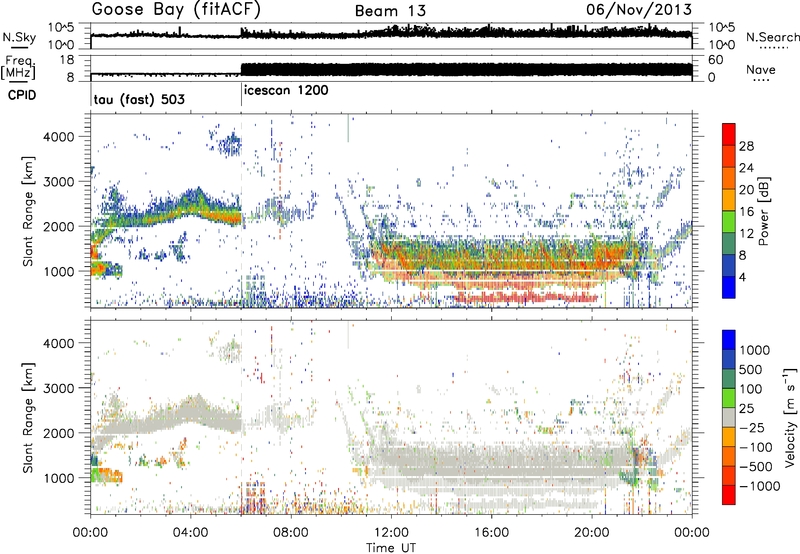Click the "CPID" row label
Screen dimensions: 800x554
[x=22, y=95]
